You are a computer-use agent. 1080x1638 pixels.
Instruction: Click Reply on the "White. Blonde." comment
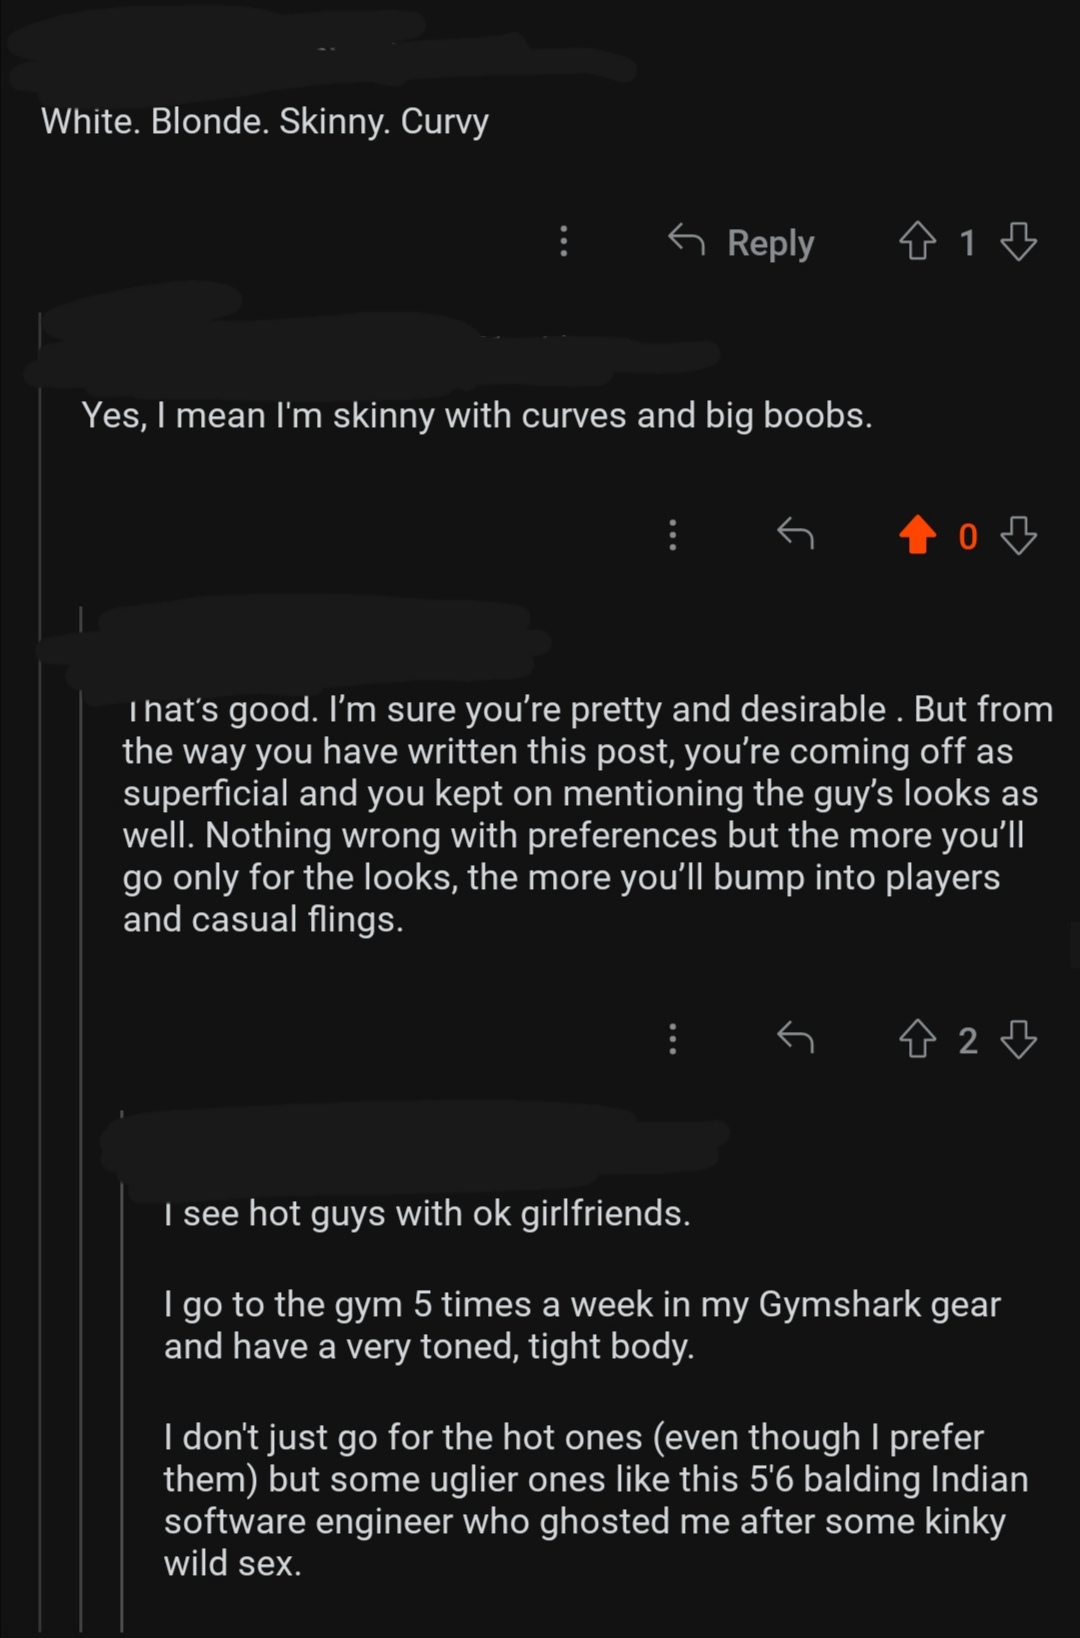click(x=741, y=242)
